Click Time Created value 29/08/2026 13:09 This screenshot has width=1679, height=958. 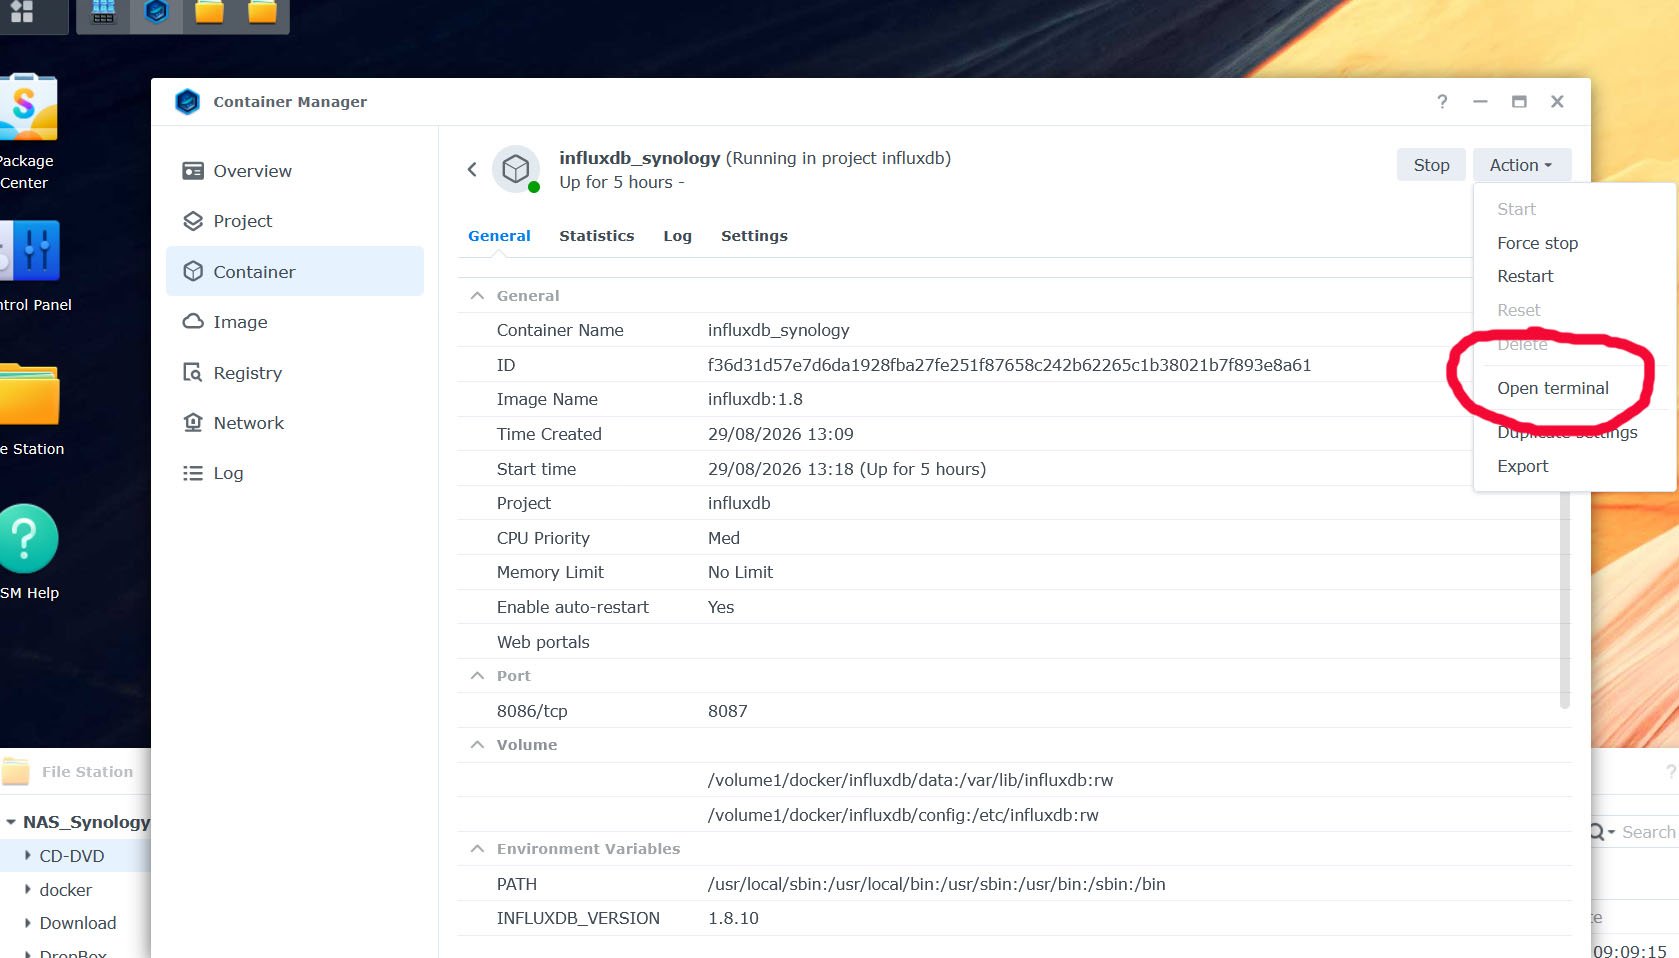[781, 434]
